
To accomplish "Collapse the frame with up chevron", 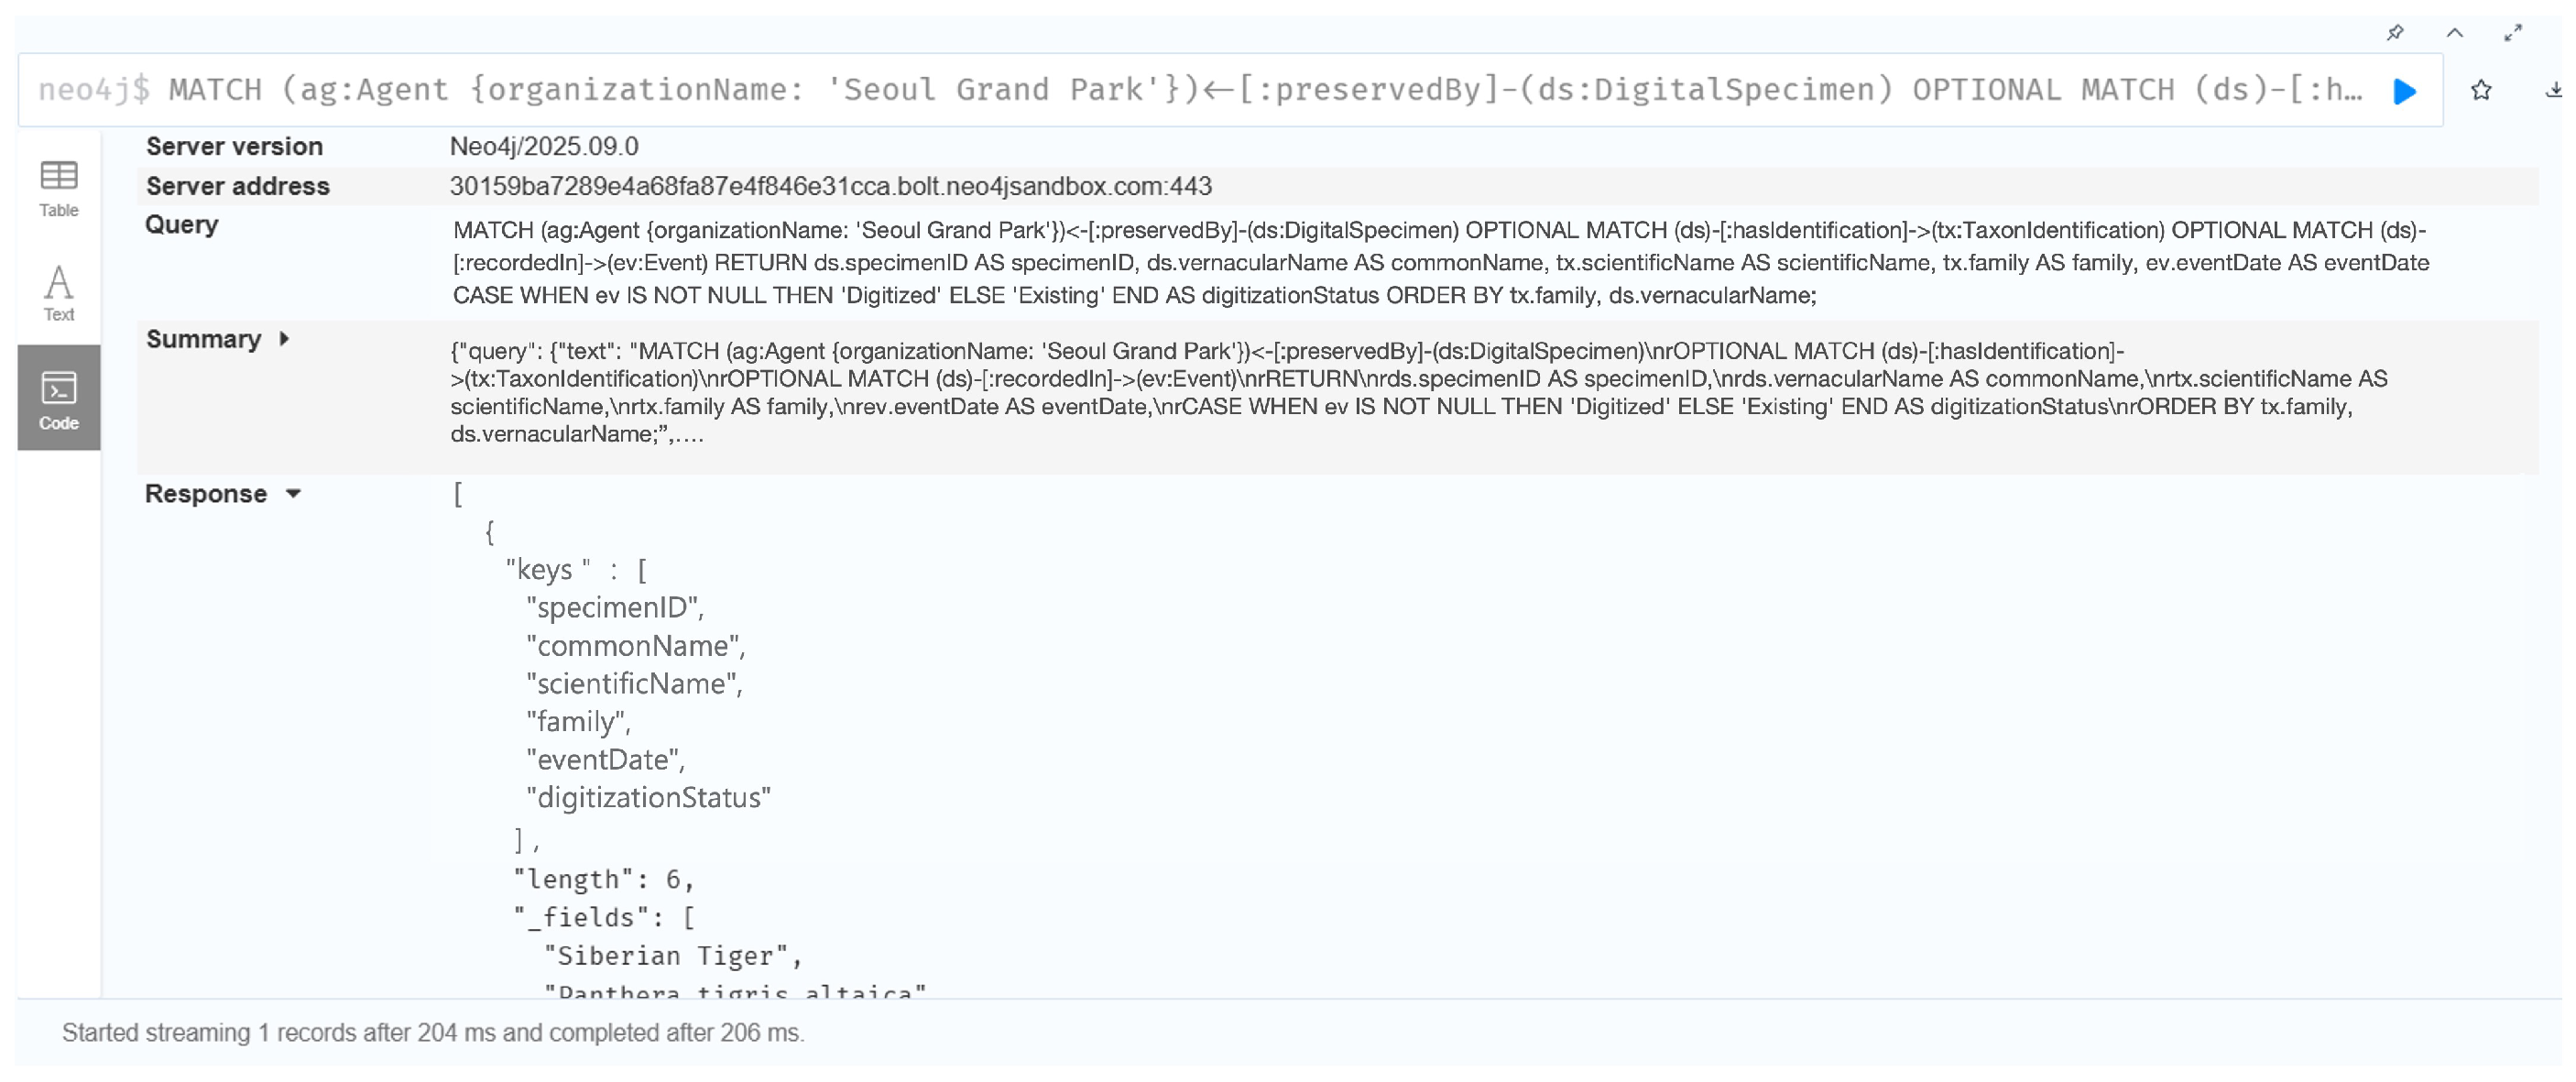I will tap(2455, 33).
